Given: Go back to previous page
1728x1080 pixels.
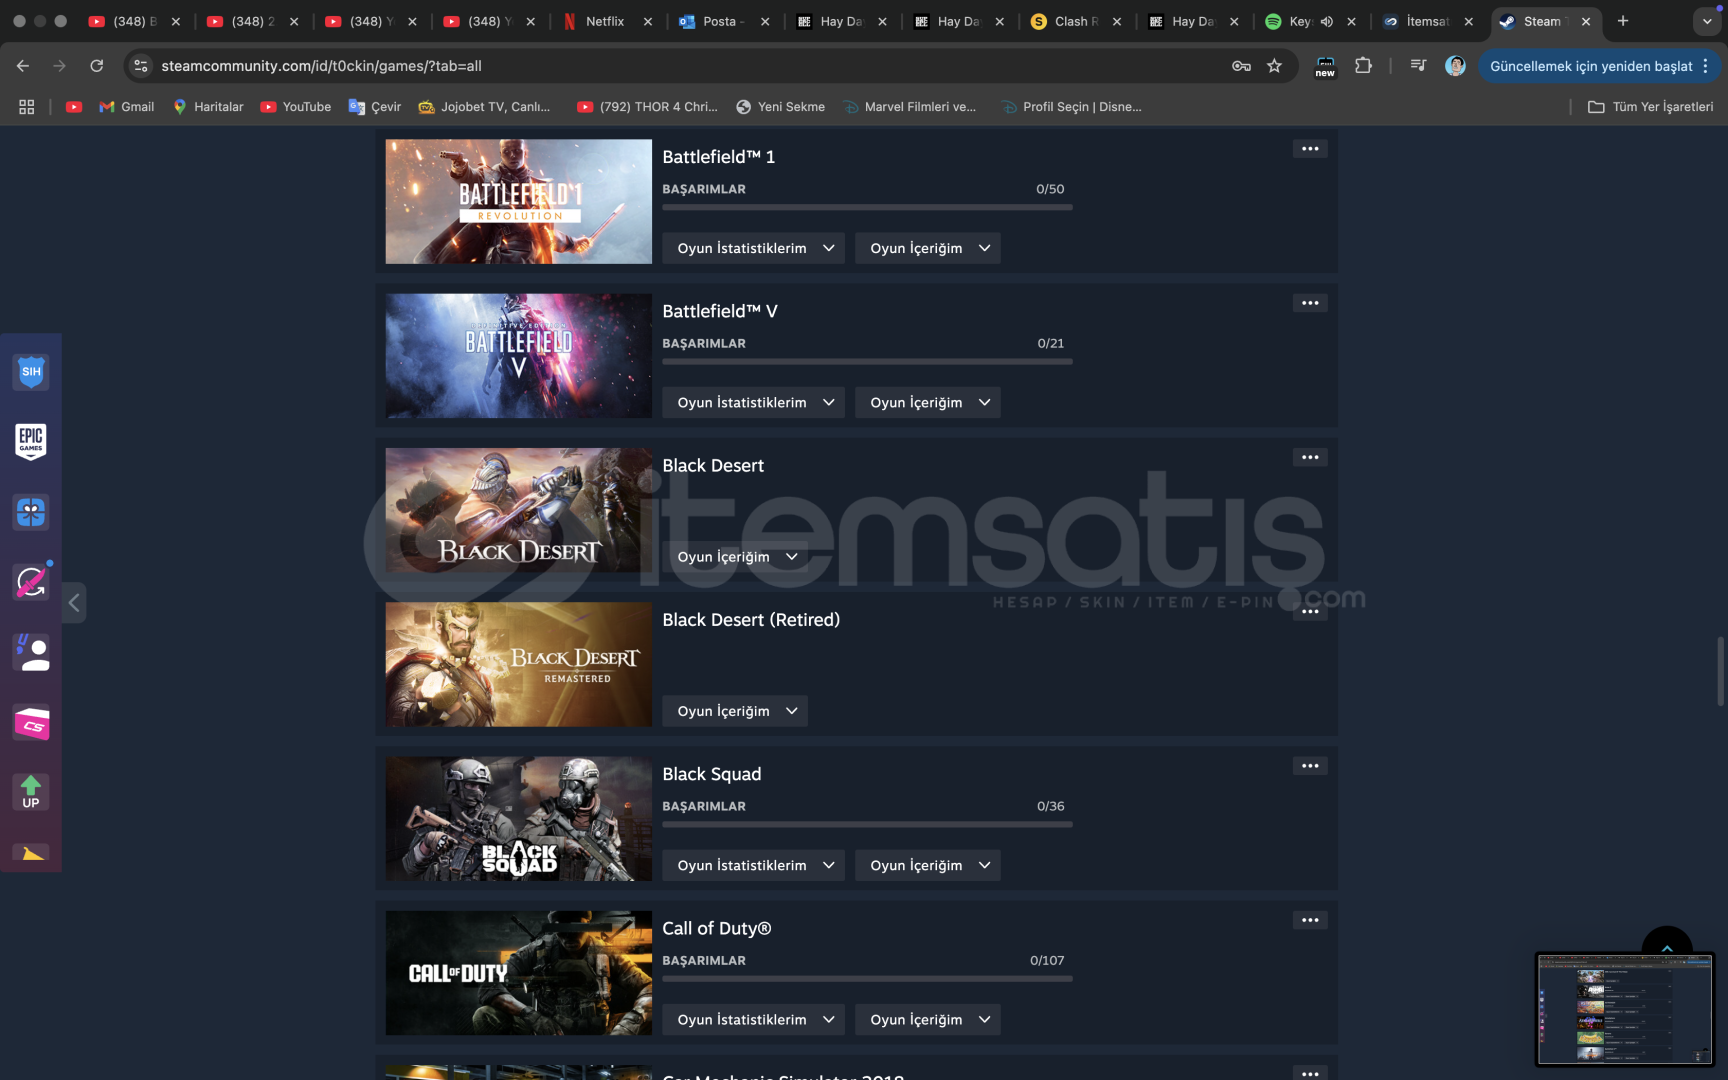Looking at the screenshot, I should tap(23, 66).
